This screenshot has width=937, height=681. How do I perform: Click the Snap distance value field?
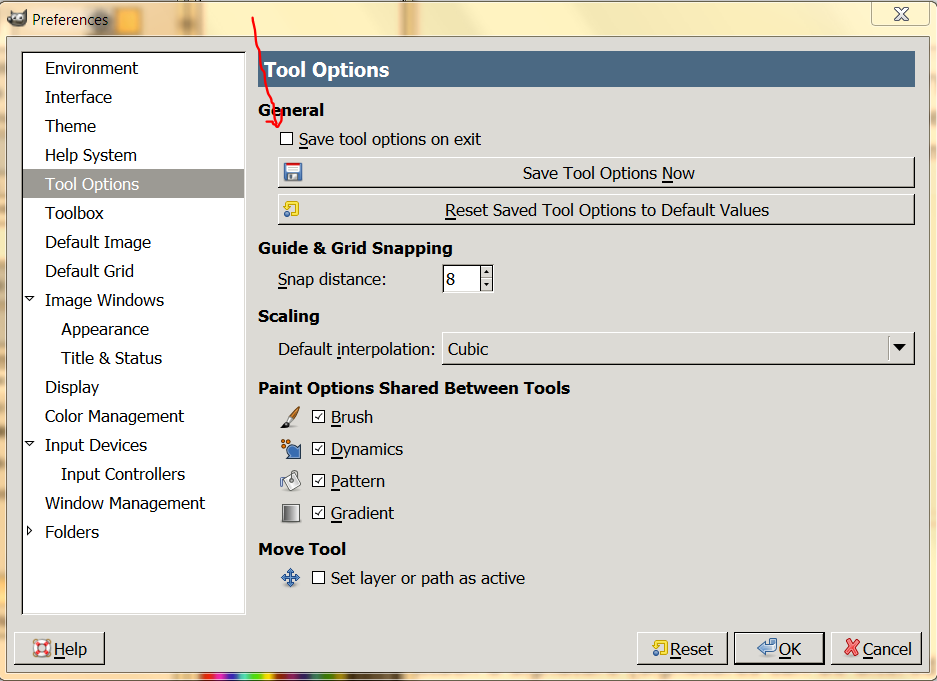(x=461, y=279)
